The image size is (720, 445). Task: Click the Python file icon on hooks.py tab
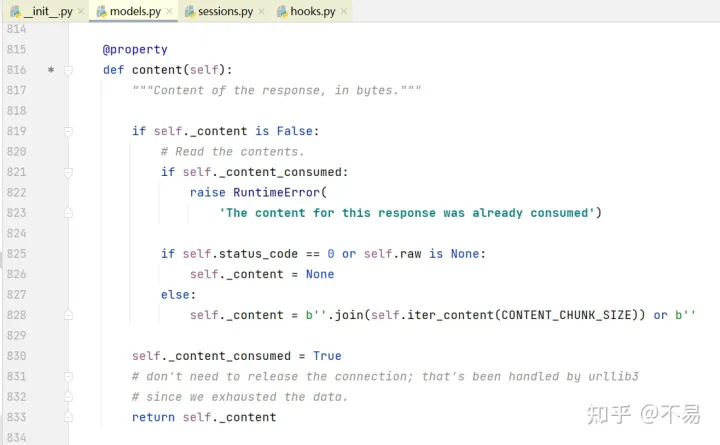tap(282, 11)
